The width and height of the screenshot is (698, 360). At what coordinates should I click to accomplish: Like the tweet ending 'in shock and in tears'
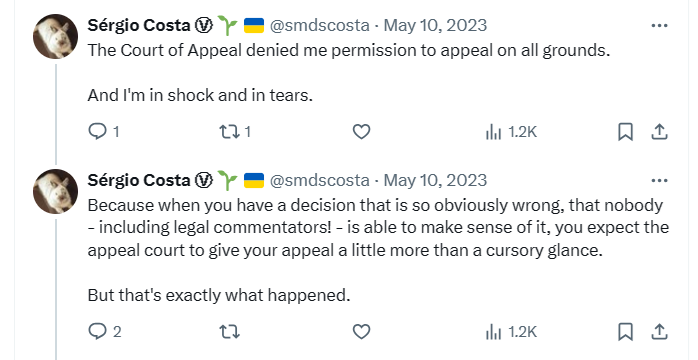(x=361, y=132)
